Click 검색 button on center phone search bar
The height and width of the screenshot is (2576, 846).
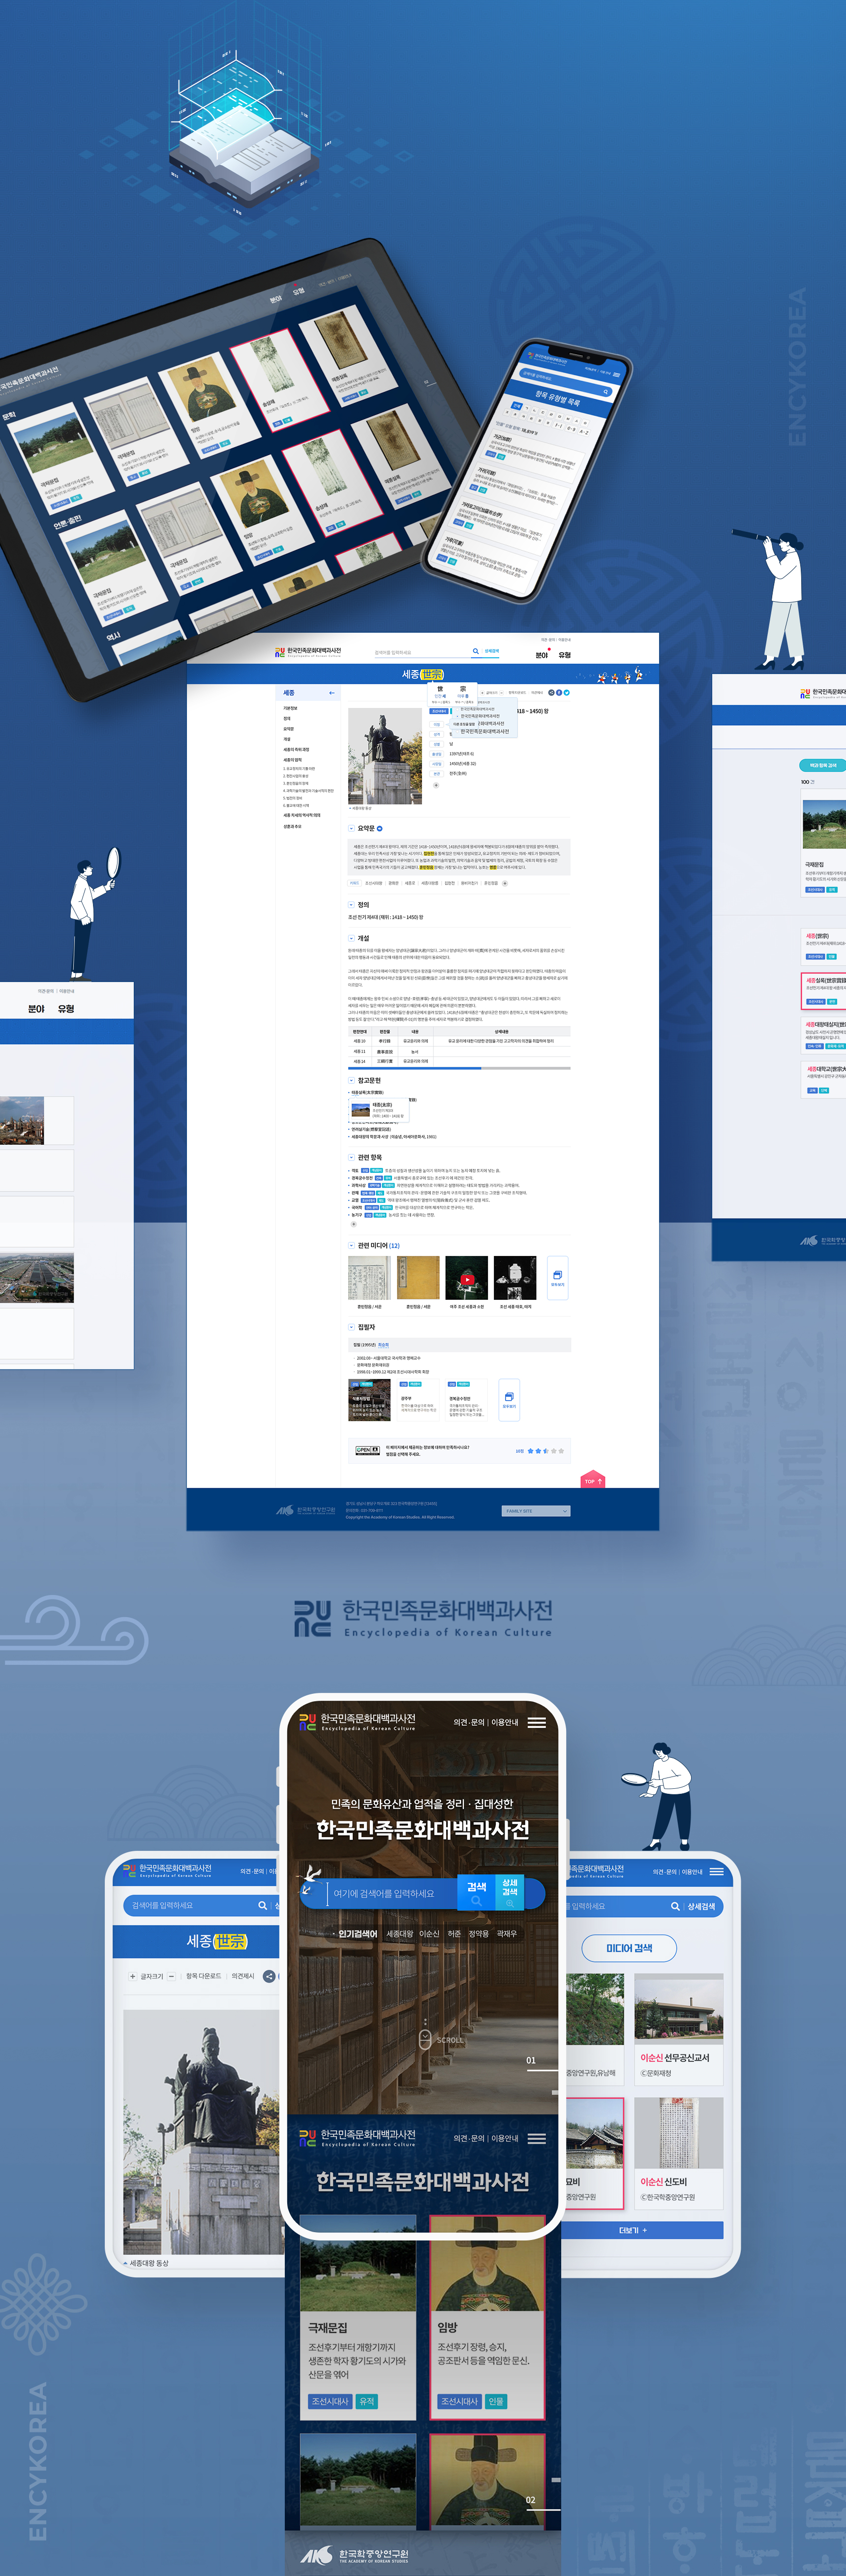tap(477, 1892)
